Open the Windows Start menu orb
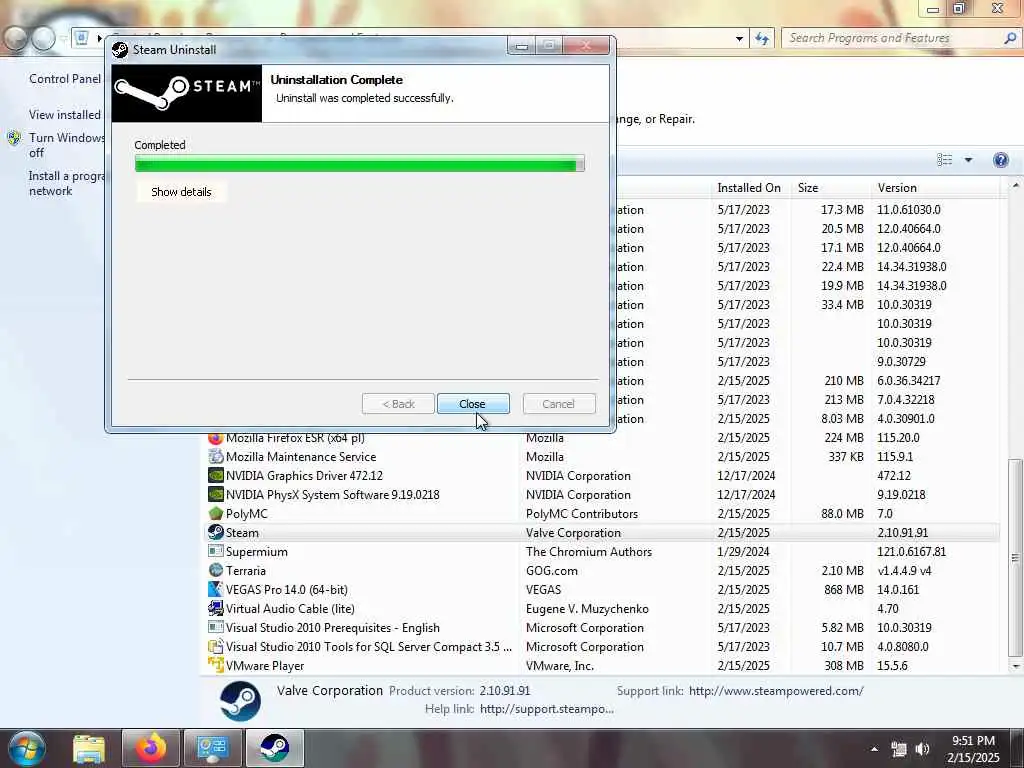The width and height of the screenshot is (1024, 768). (25, 748)
